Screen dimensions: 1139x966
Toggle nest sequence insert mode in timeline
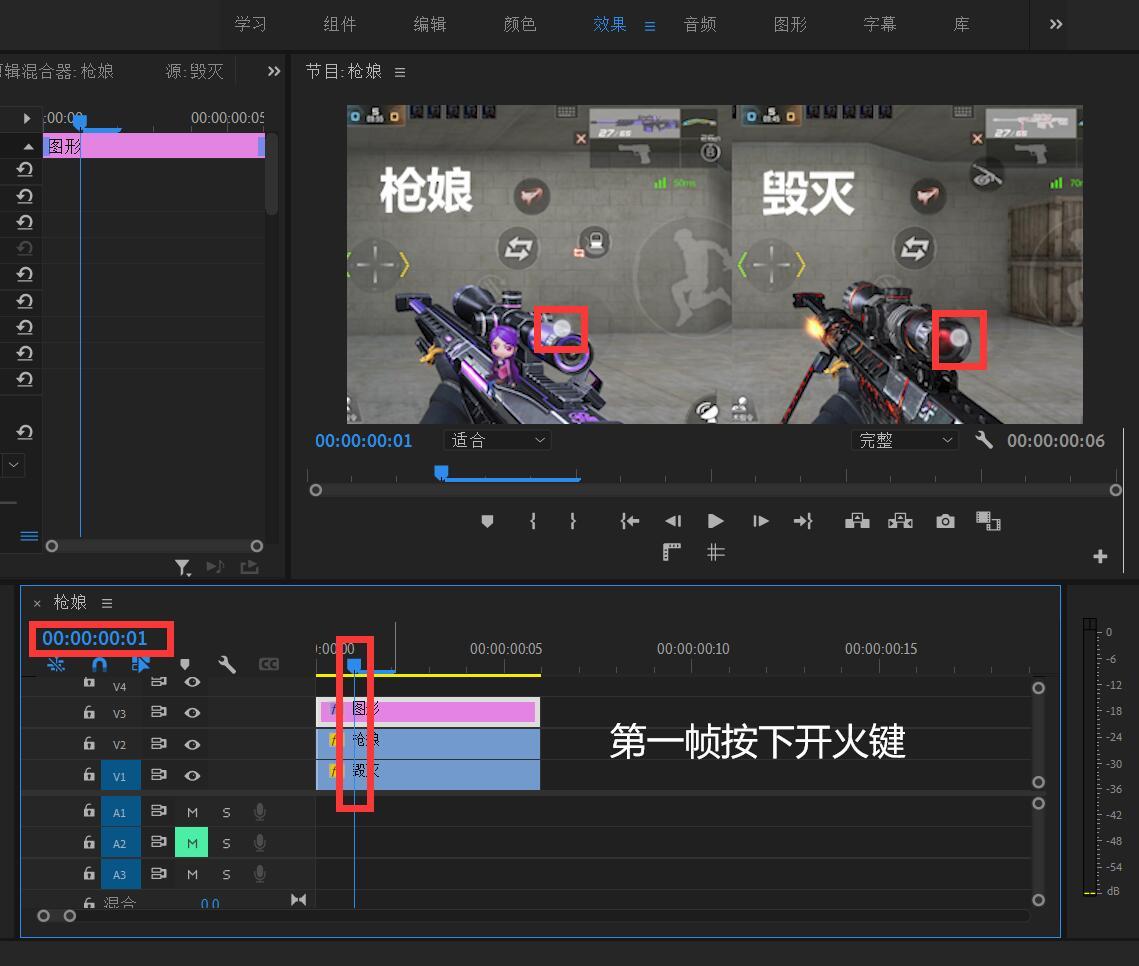click(x=56, y=664)
